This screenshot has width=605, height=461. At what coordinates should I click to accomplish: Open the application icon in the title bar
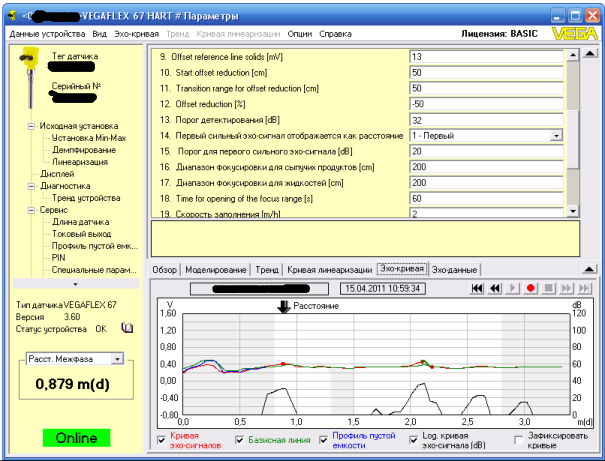[12, 16]
